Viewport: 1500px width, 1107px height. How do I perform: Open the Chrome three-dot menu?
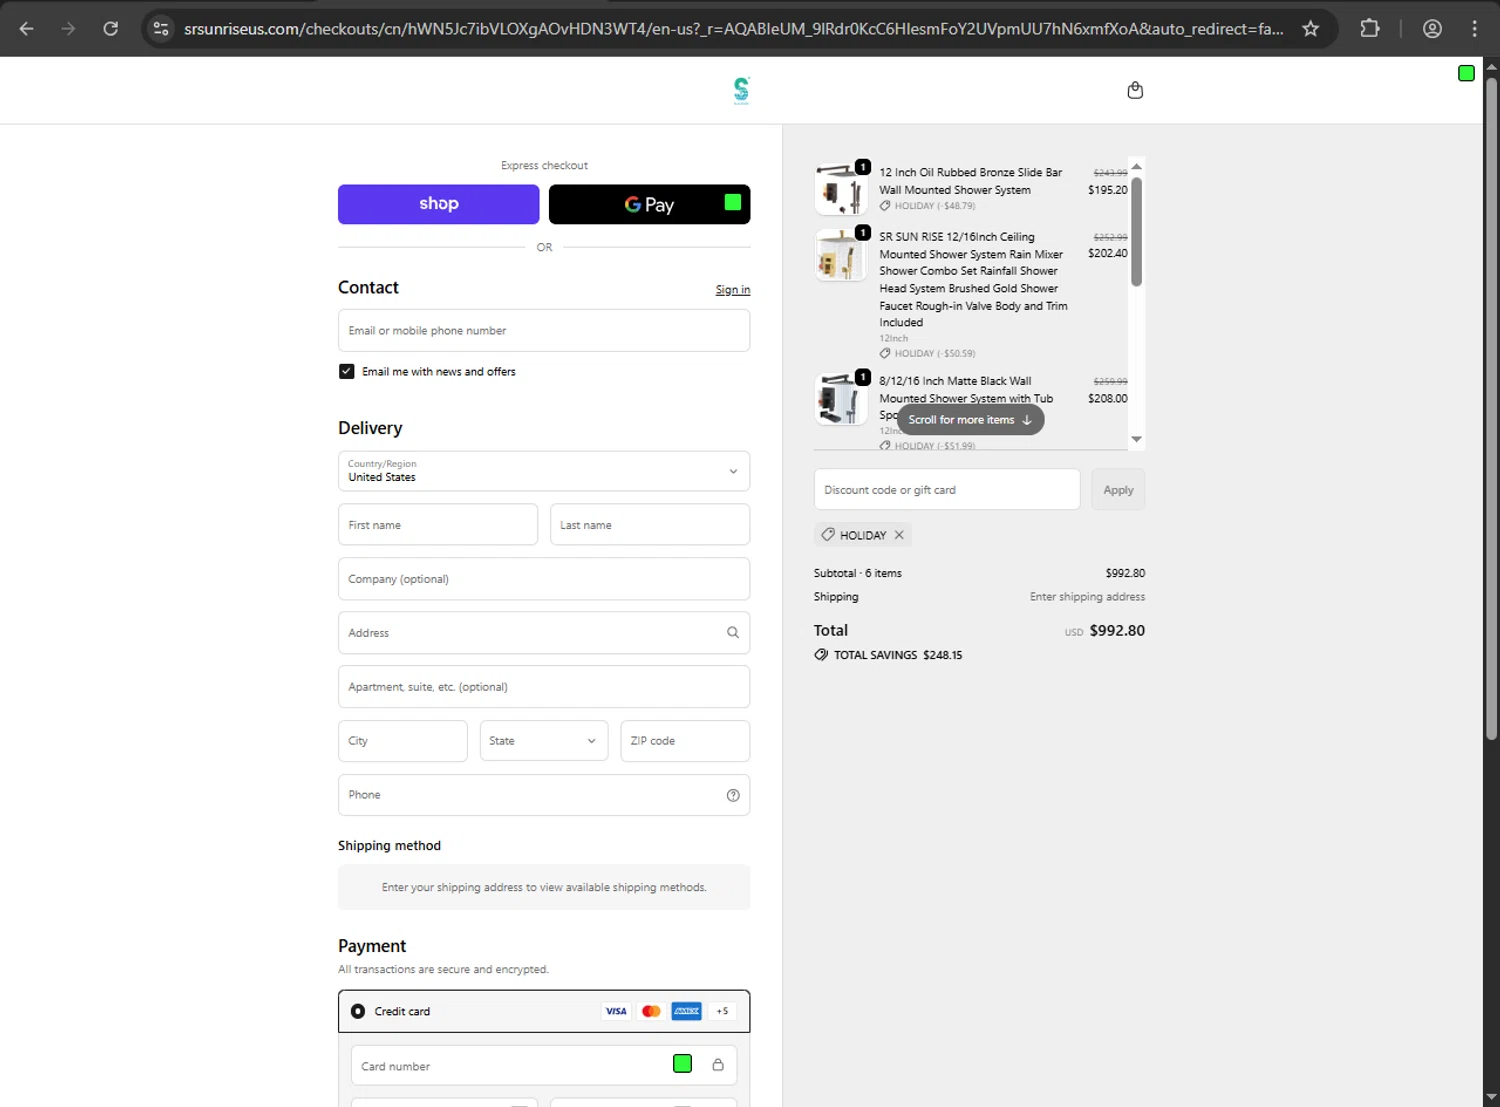pos(1475,29)
